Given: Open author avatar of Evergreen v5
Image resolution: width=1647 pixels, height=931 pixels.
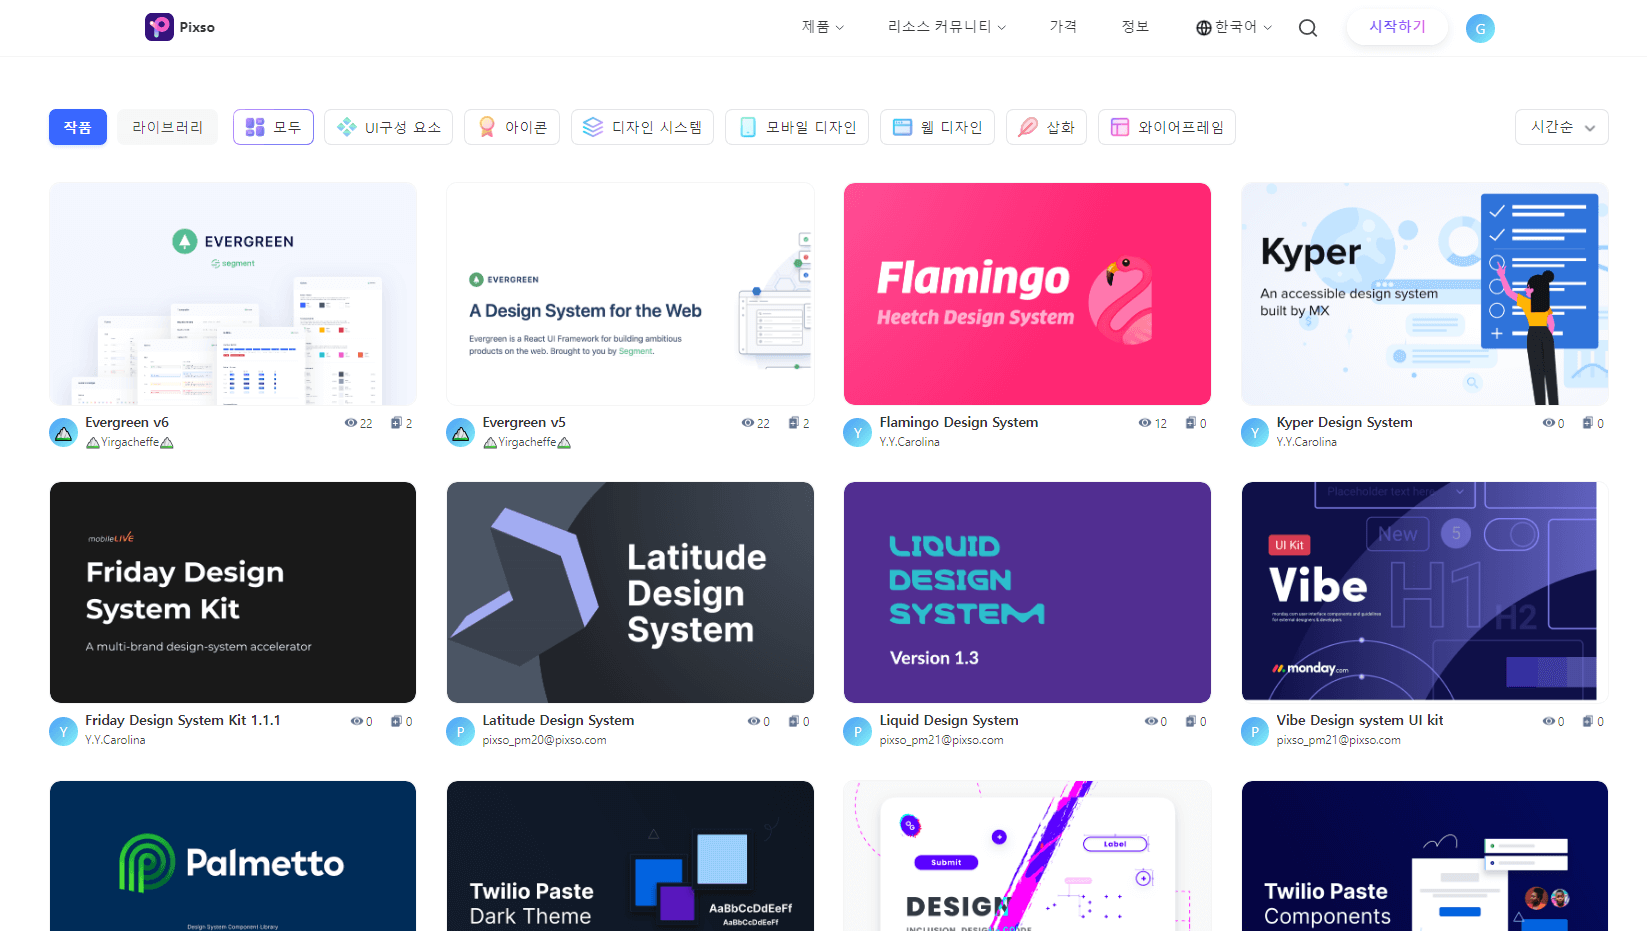Looking at the screenshot, I should pos(460,432).
